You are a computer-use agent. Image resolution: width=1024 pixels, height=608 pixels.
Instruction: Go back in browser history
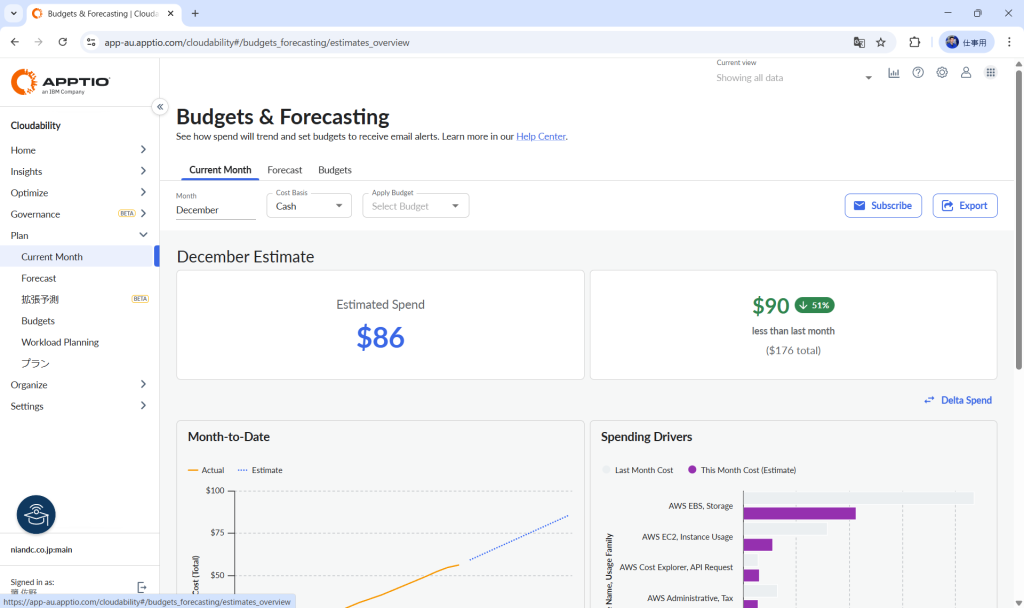[x=15, y=42]
